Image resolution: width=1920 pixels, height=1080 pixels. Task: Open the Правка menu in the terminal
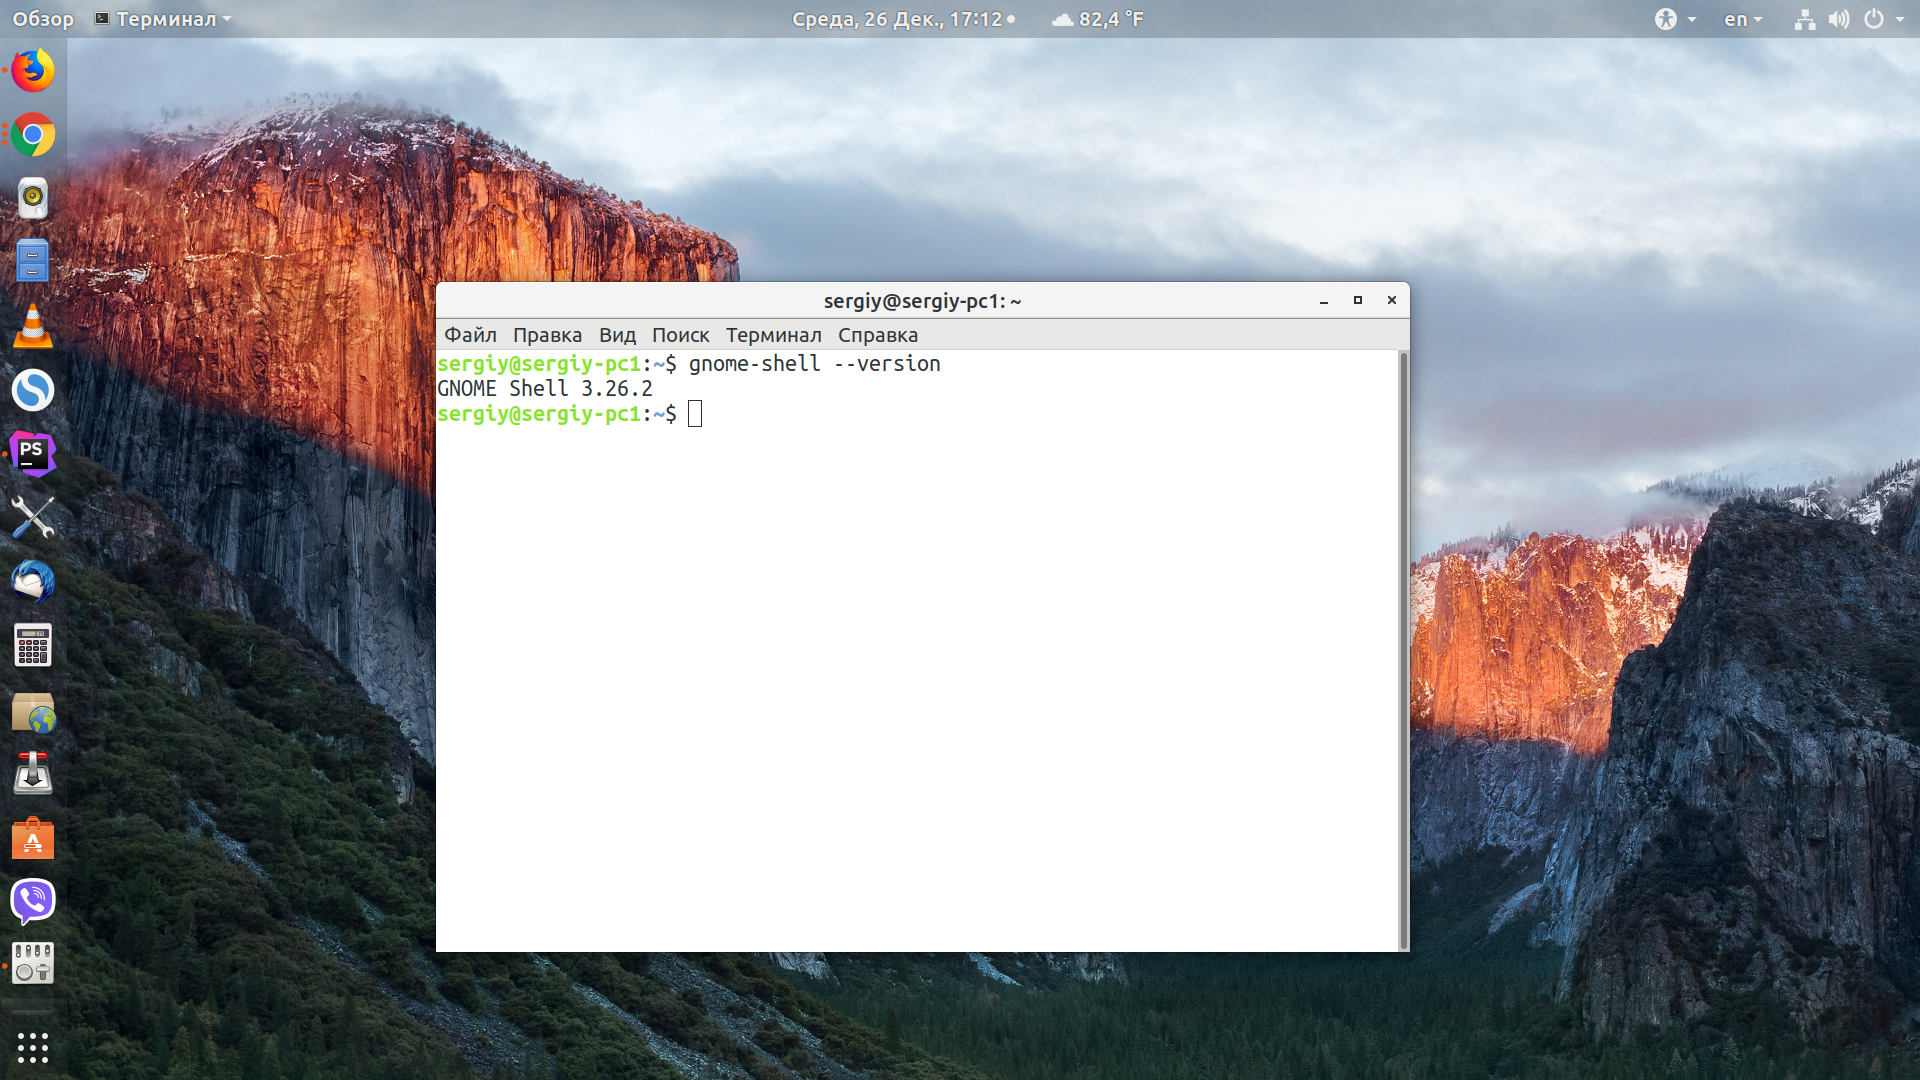(547, 335)
